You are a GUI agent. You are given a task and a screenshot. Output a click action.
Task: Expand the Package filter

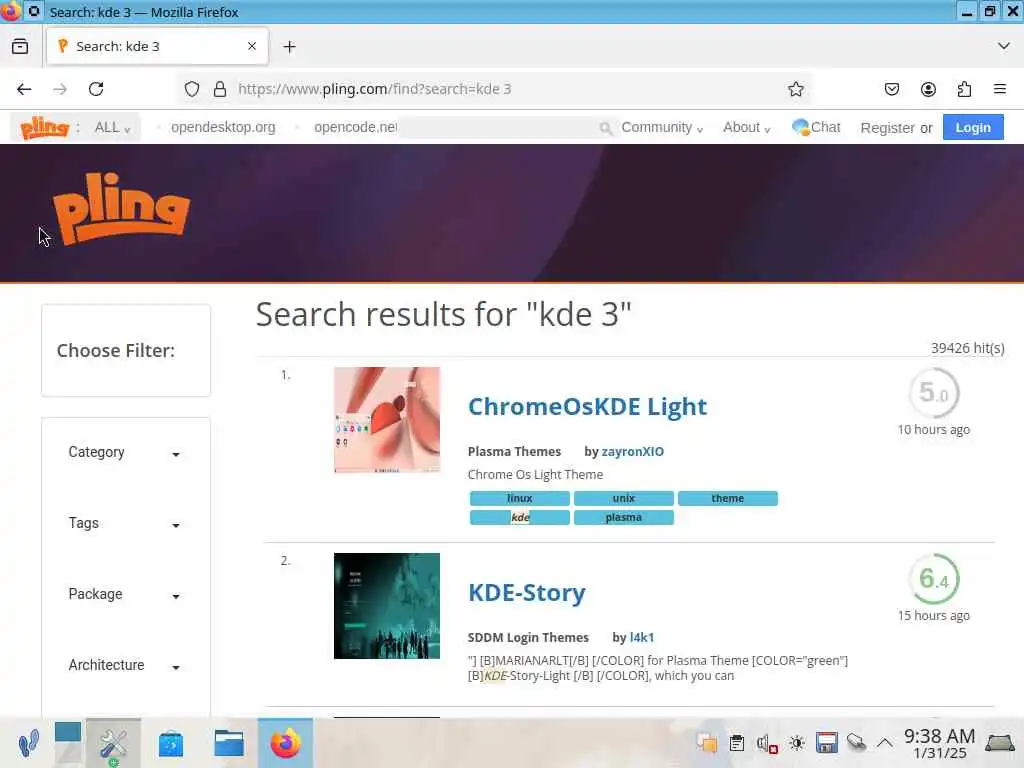[x=124, y=594]
